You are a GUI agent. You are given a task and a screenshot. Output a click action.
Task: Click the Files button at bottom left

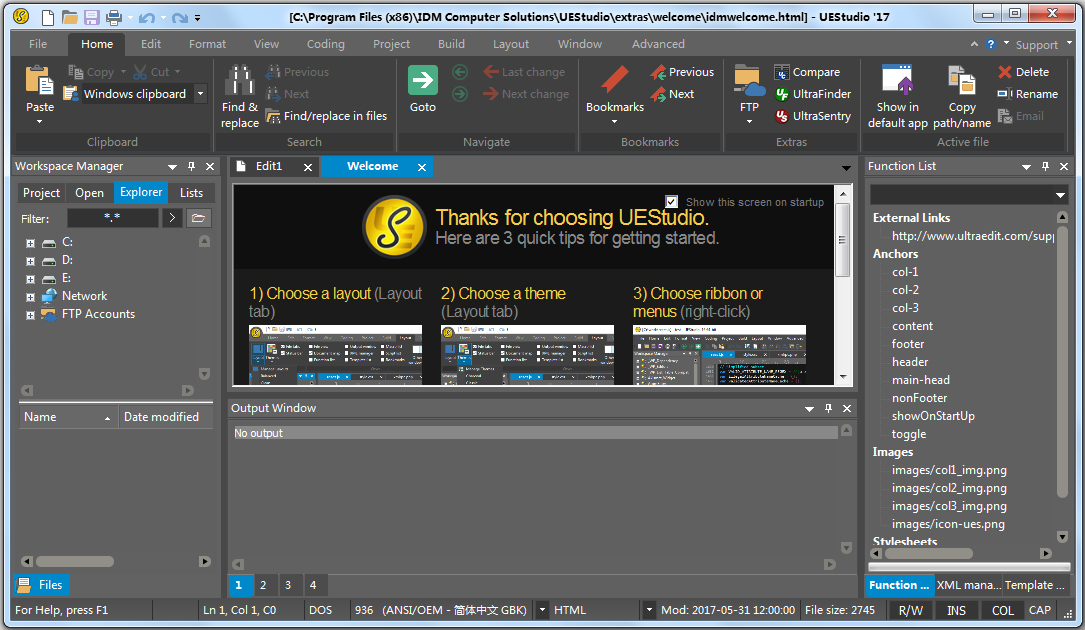click(x=40, y=585)
